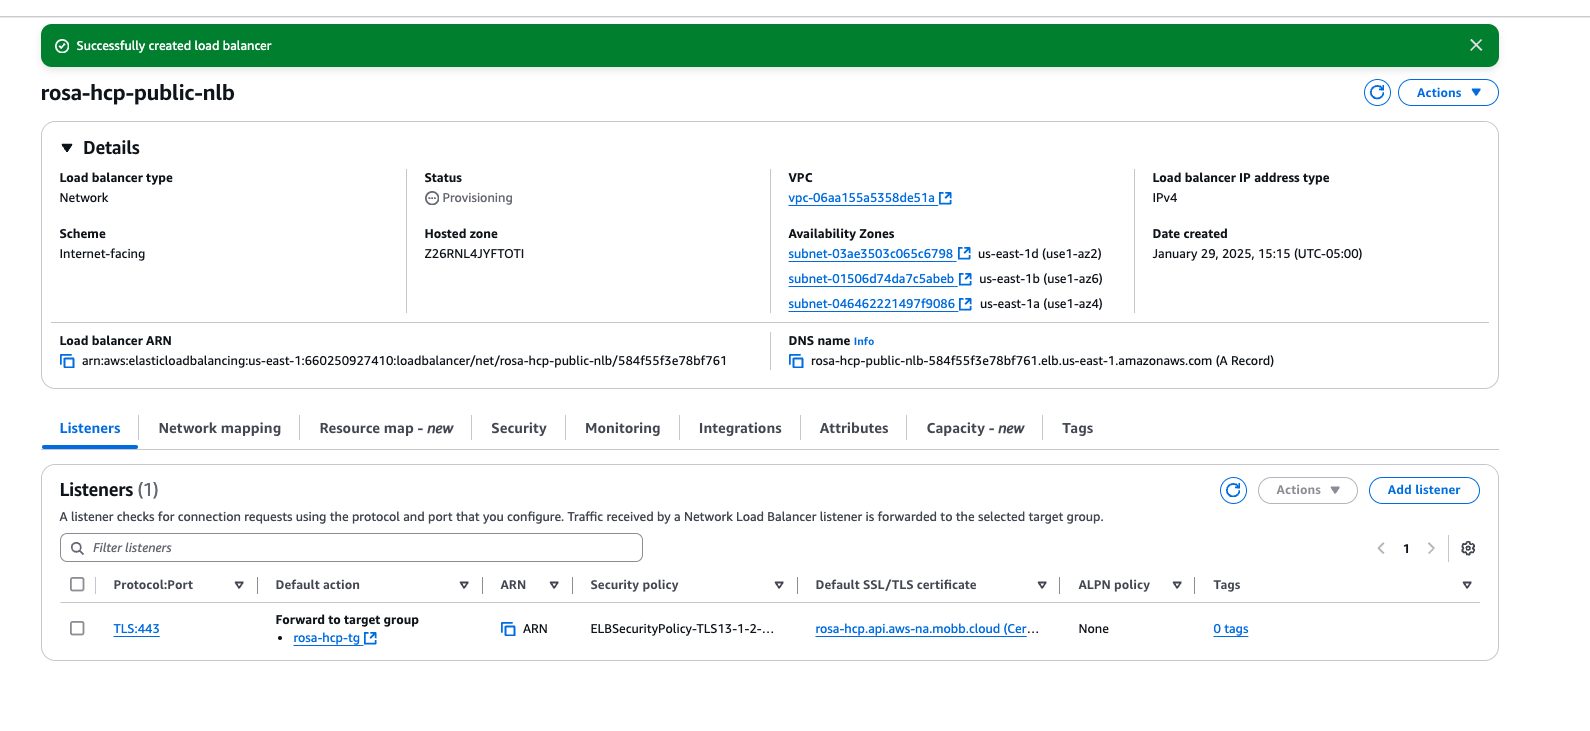
Task: Open subnet-03ae3503c065c6798 link
Action: tap(870, 254)
